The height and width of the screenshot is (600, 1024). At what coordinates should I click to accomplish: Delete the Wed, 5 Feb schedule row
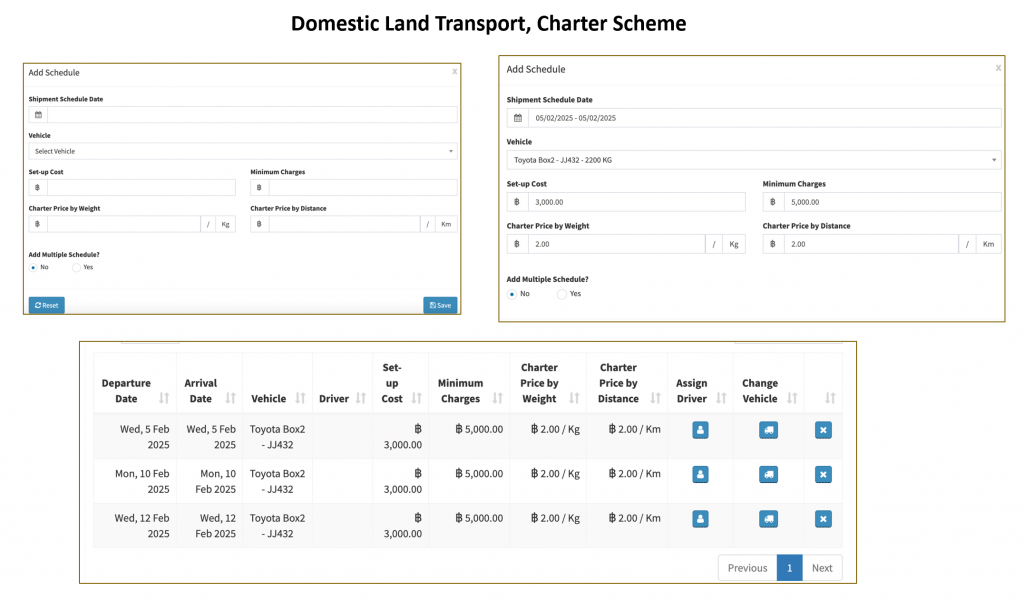coord(824,430)
